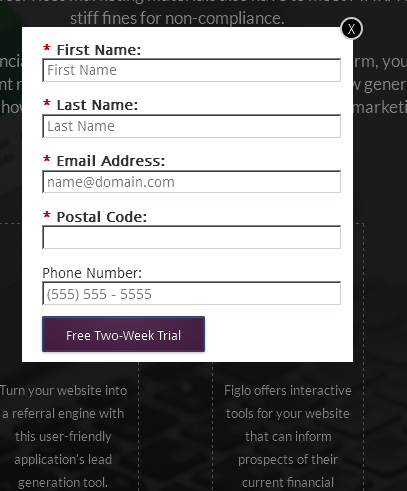
Task: Click the partially hidden 'marketi' background text
Action: pyautogui.click(x=380, y=107)
